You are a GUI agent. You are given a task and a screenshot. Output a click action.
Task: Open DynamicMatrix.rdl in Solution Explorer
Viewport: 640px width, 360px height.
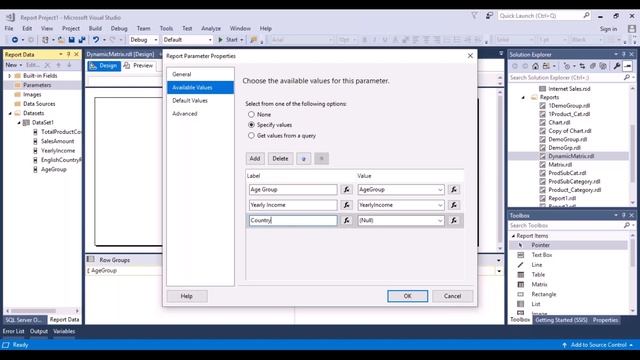point(571,156)
